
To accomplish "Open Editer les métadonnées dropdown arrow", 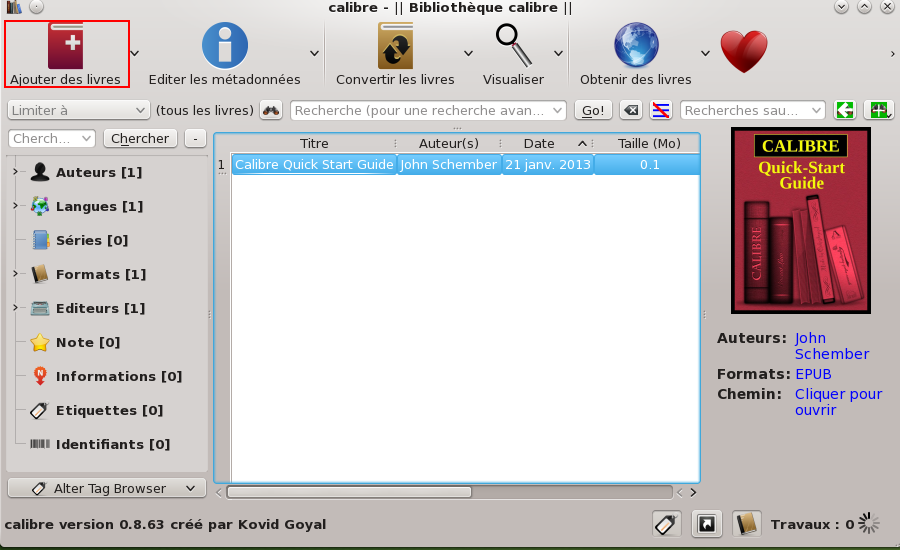I will pyautogui.click(x=315, y=53).
